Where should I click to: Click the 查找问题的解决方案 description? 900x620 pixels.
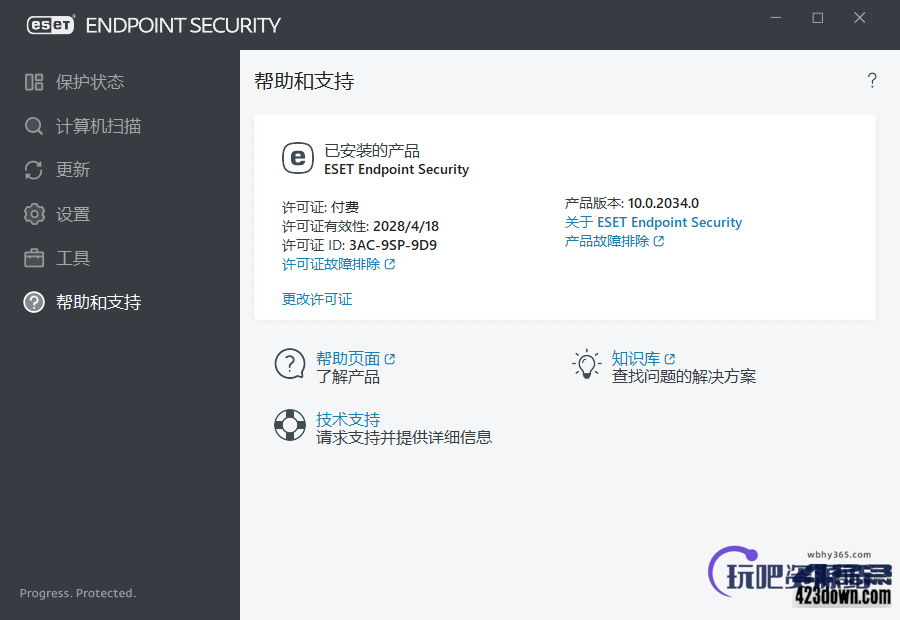[x=684, y=377]
